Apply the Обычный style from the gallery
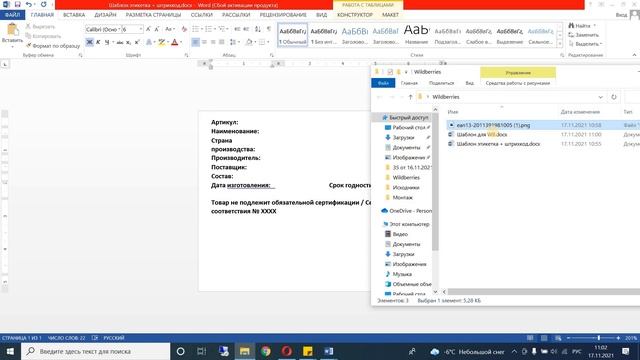The height and width of the screenshot is (360, 640). coord(293,35)
